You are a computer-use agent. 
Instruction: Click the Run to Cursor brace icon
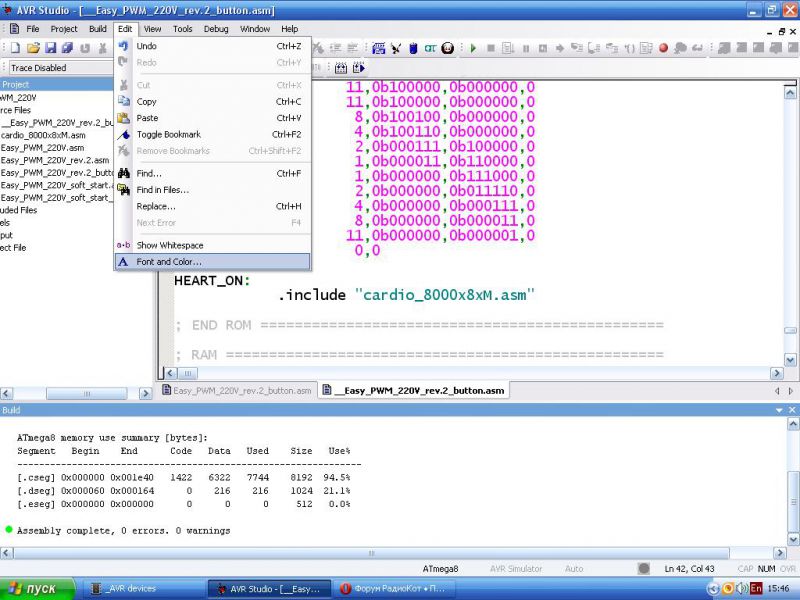pyautogui.click(x=629, y=48)
